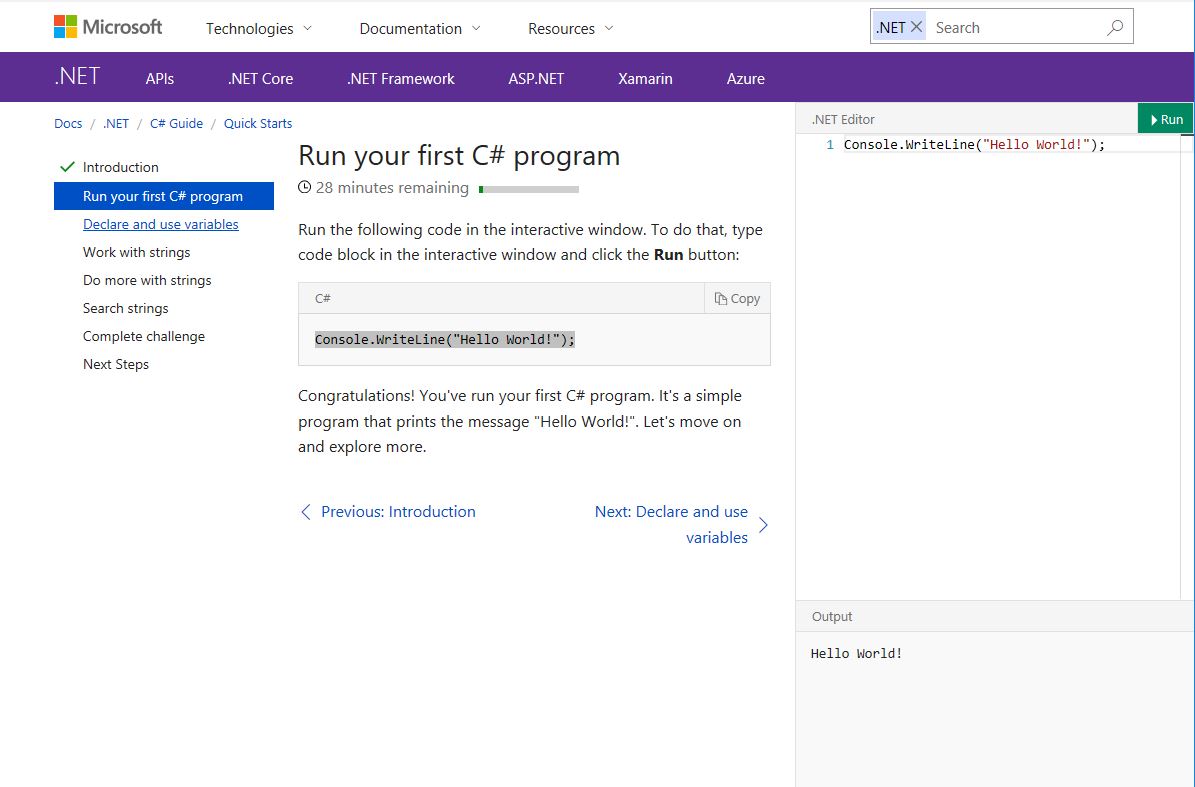Viewport: 1195px width, 787px height.
Task: Expand the Resources dropdown
Action: [x=570, y=28]
